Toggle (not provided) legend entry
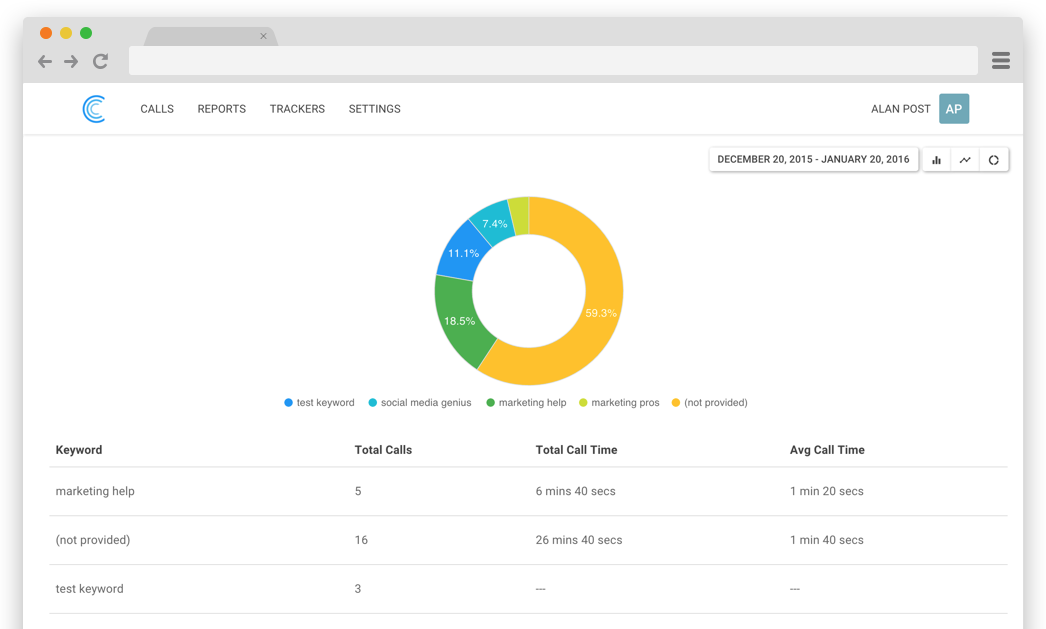1046x629 pixels. 709,403
